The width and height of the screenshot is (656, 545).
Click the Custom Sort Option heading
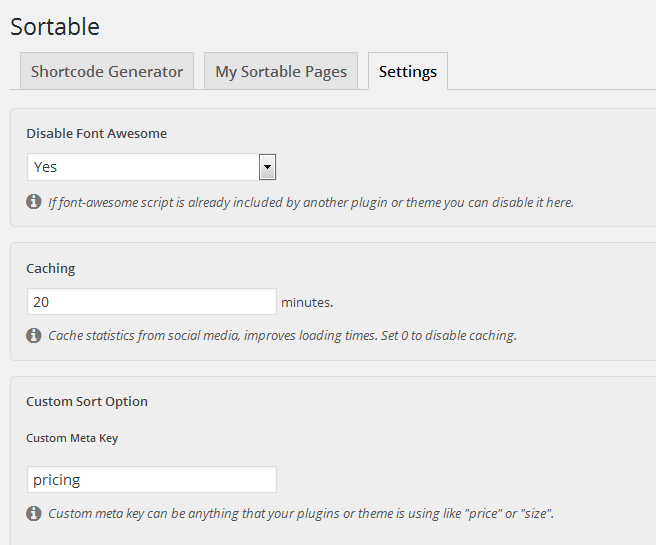(87, 401)
